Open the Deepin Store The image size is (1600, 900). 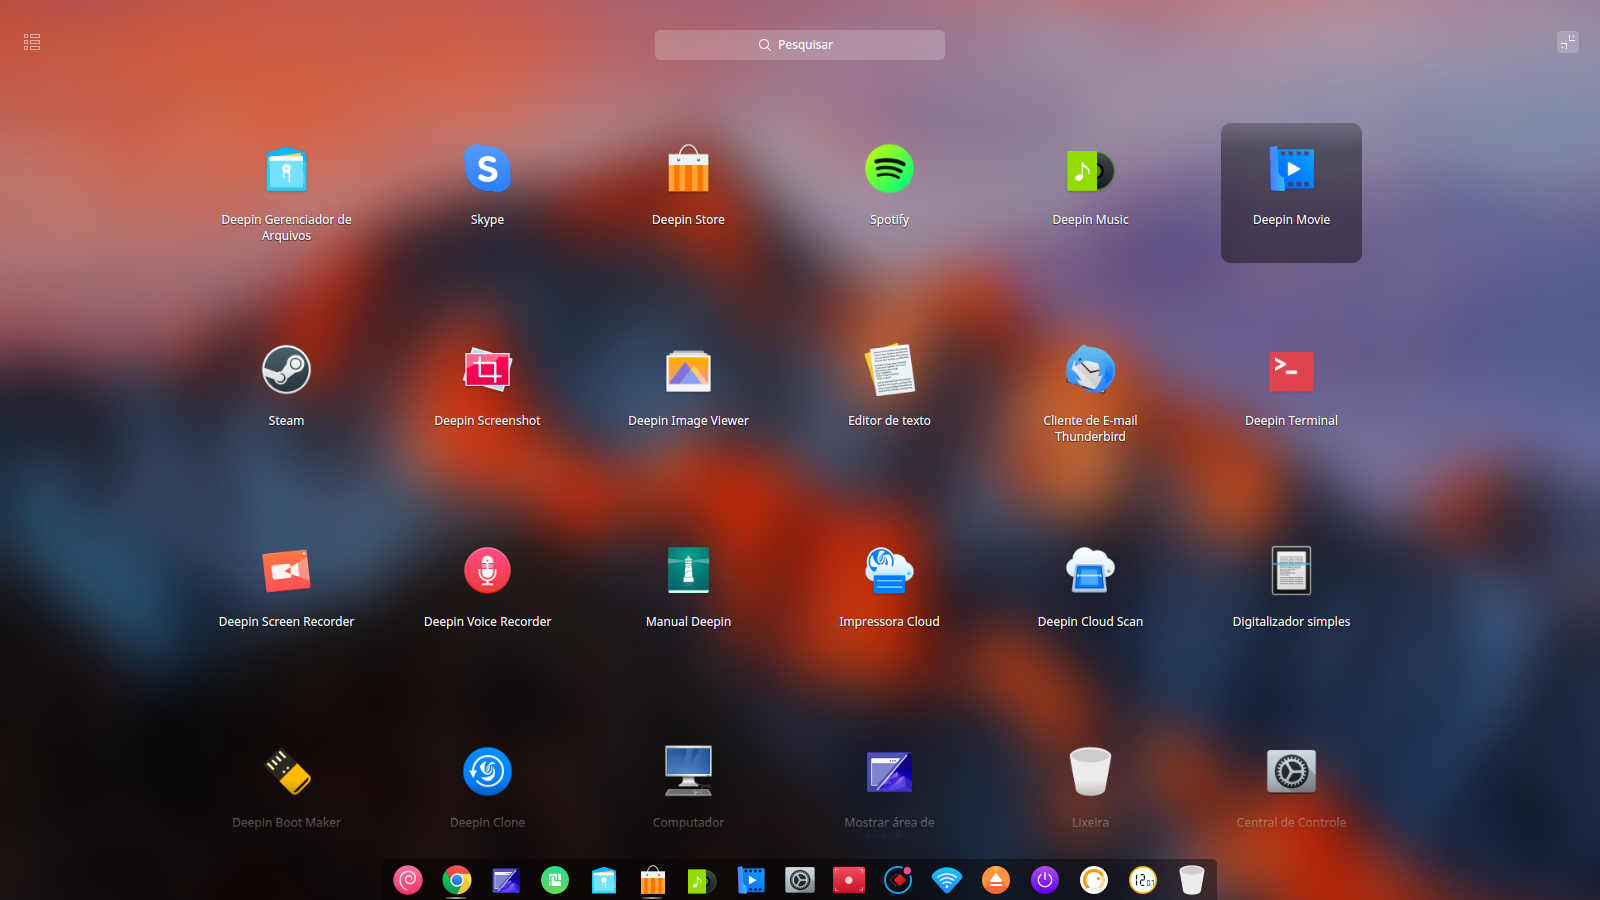[688, 170]
